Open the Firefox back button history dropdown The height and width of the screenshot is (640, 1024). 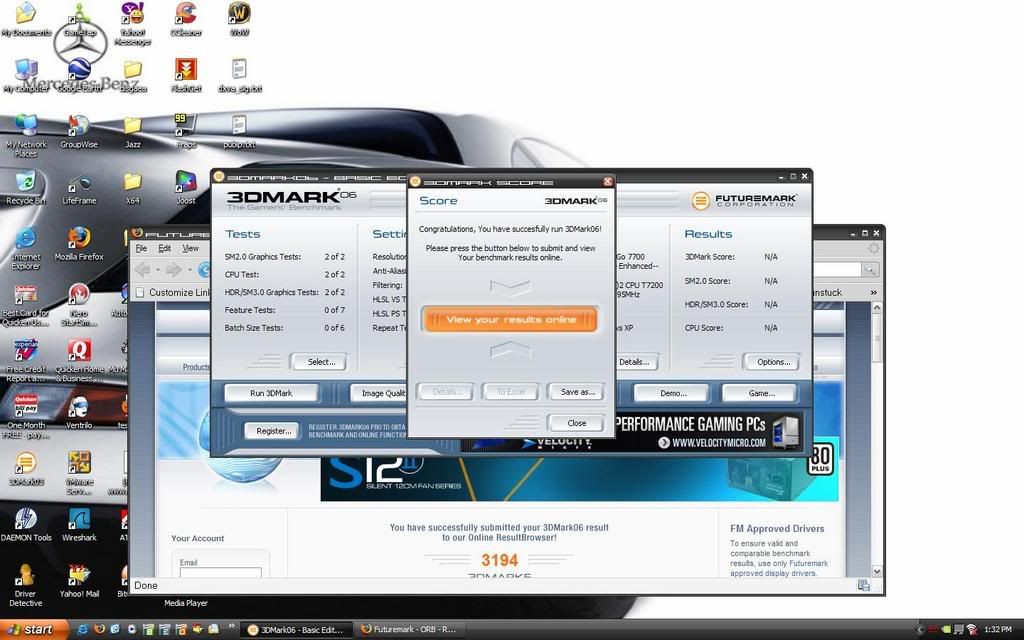pyautogui.click(x=157, y=270)
